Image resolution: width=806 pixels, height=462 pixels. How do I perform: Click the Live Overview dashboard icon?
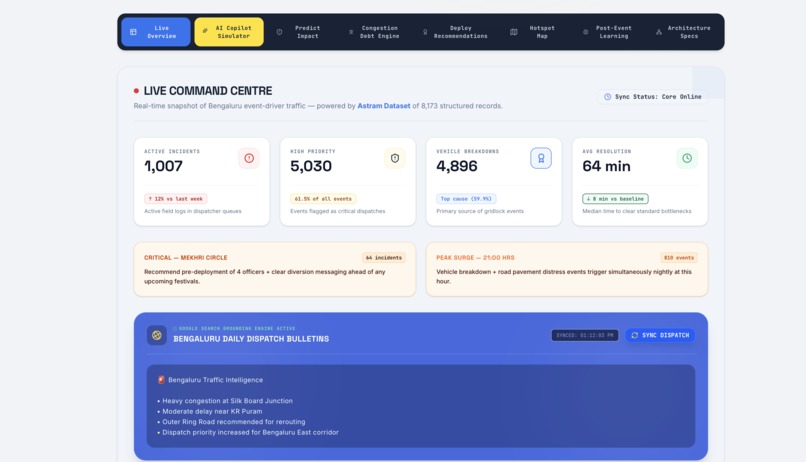click(133, 32)
